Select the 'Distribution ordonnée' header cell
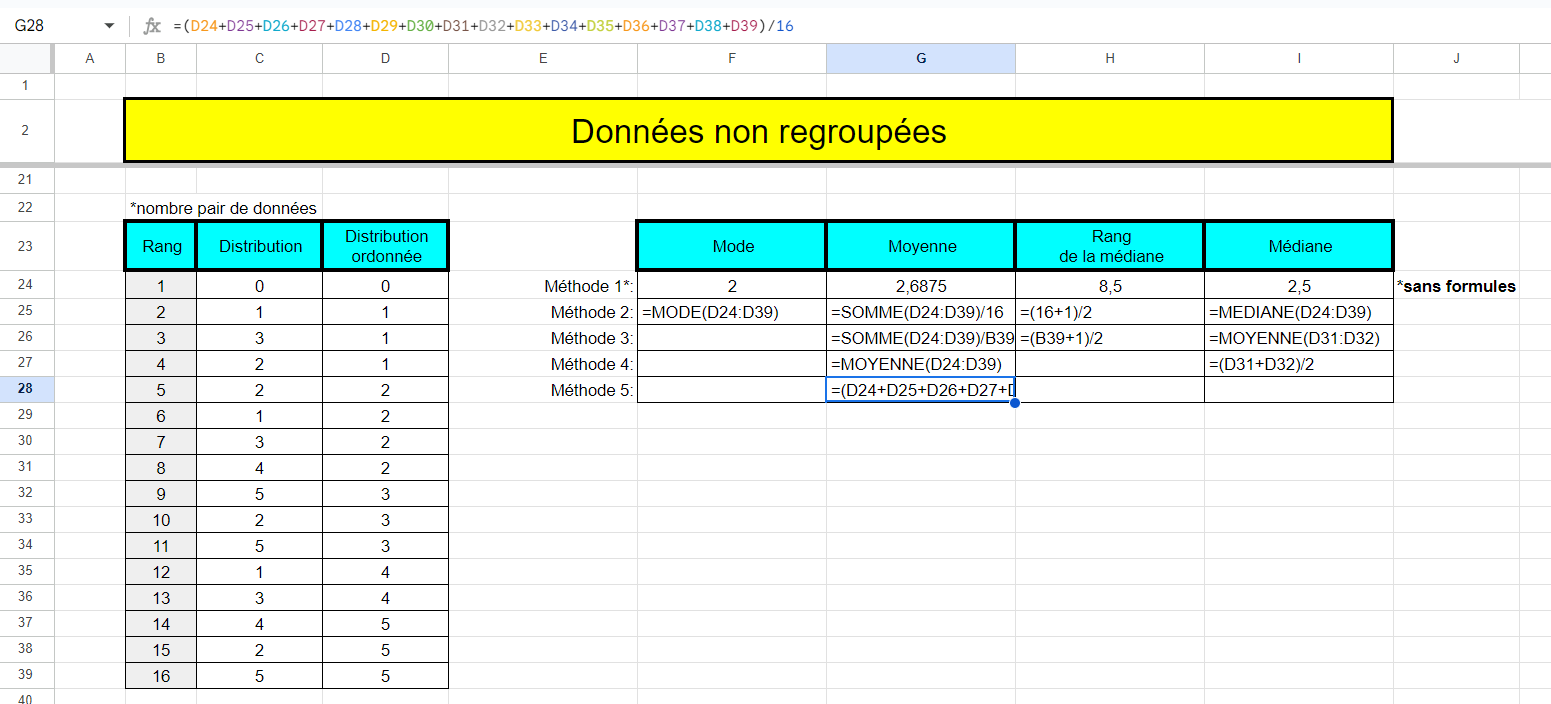 click(385, 245)
